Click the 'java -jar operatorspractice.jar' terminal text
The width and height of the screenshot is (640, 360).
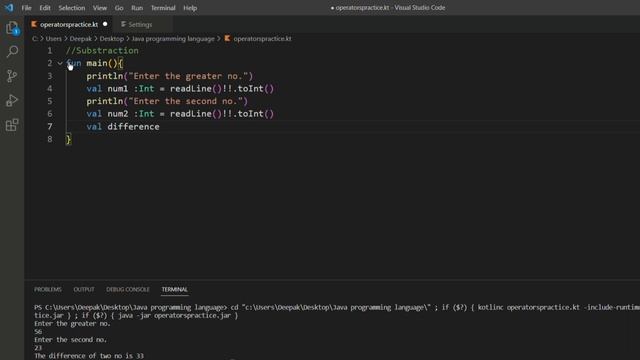pyautogui.click(x=175, y=316)
